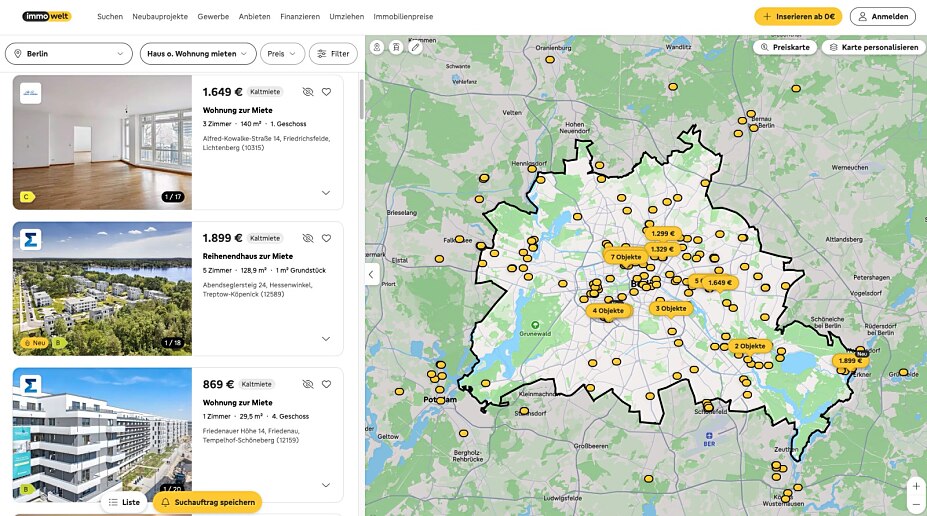Select the 1.649 € map price marker
927x516 pixels.
(720, 283)
